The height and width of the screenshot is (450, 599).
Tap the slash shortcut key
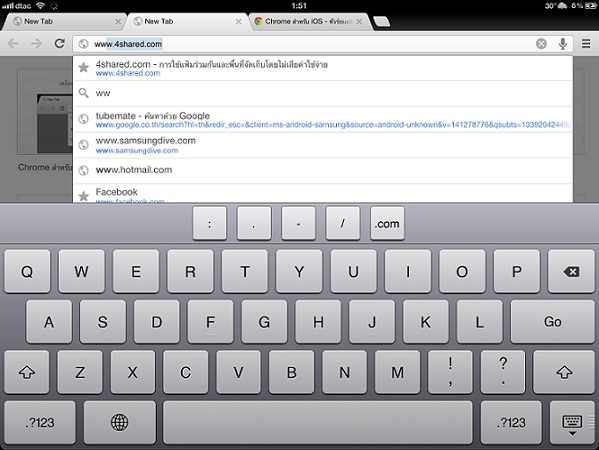tap(343, 223)
